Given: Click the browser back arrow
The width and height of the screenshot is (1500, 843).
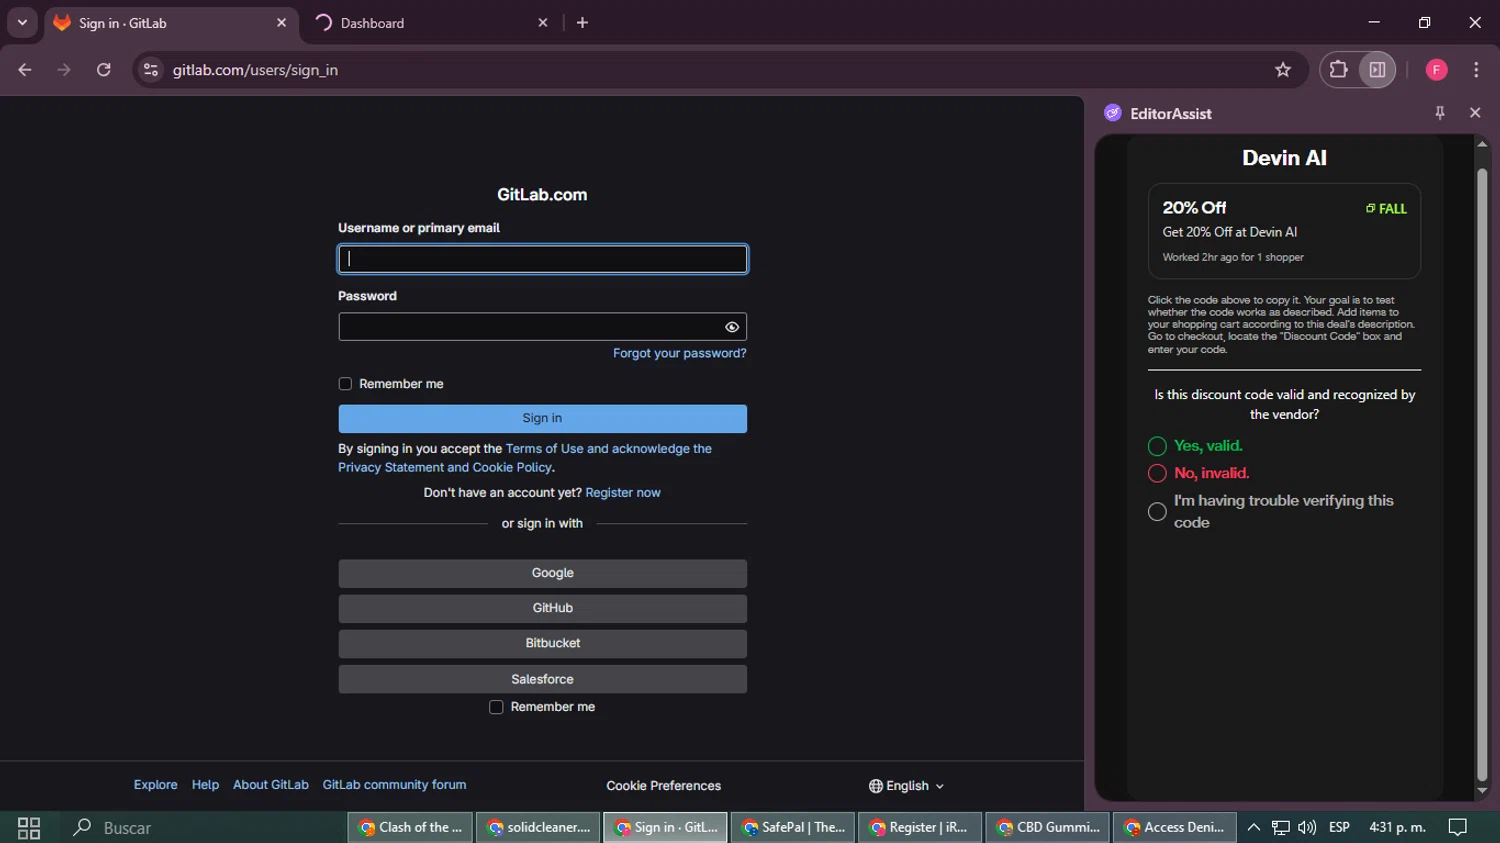Looking at the screenshot, I should (x=25, y=70).
